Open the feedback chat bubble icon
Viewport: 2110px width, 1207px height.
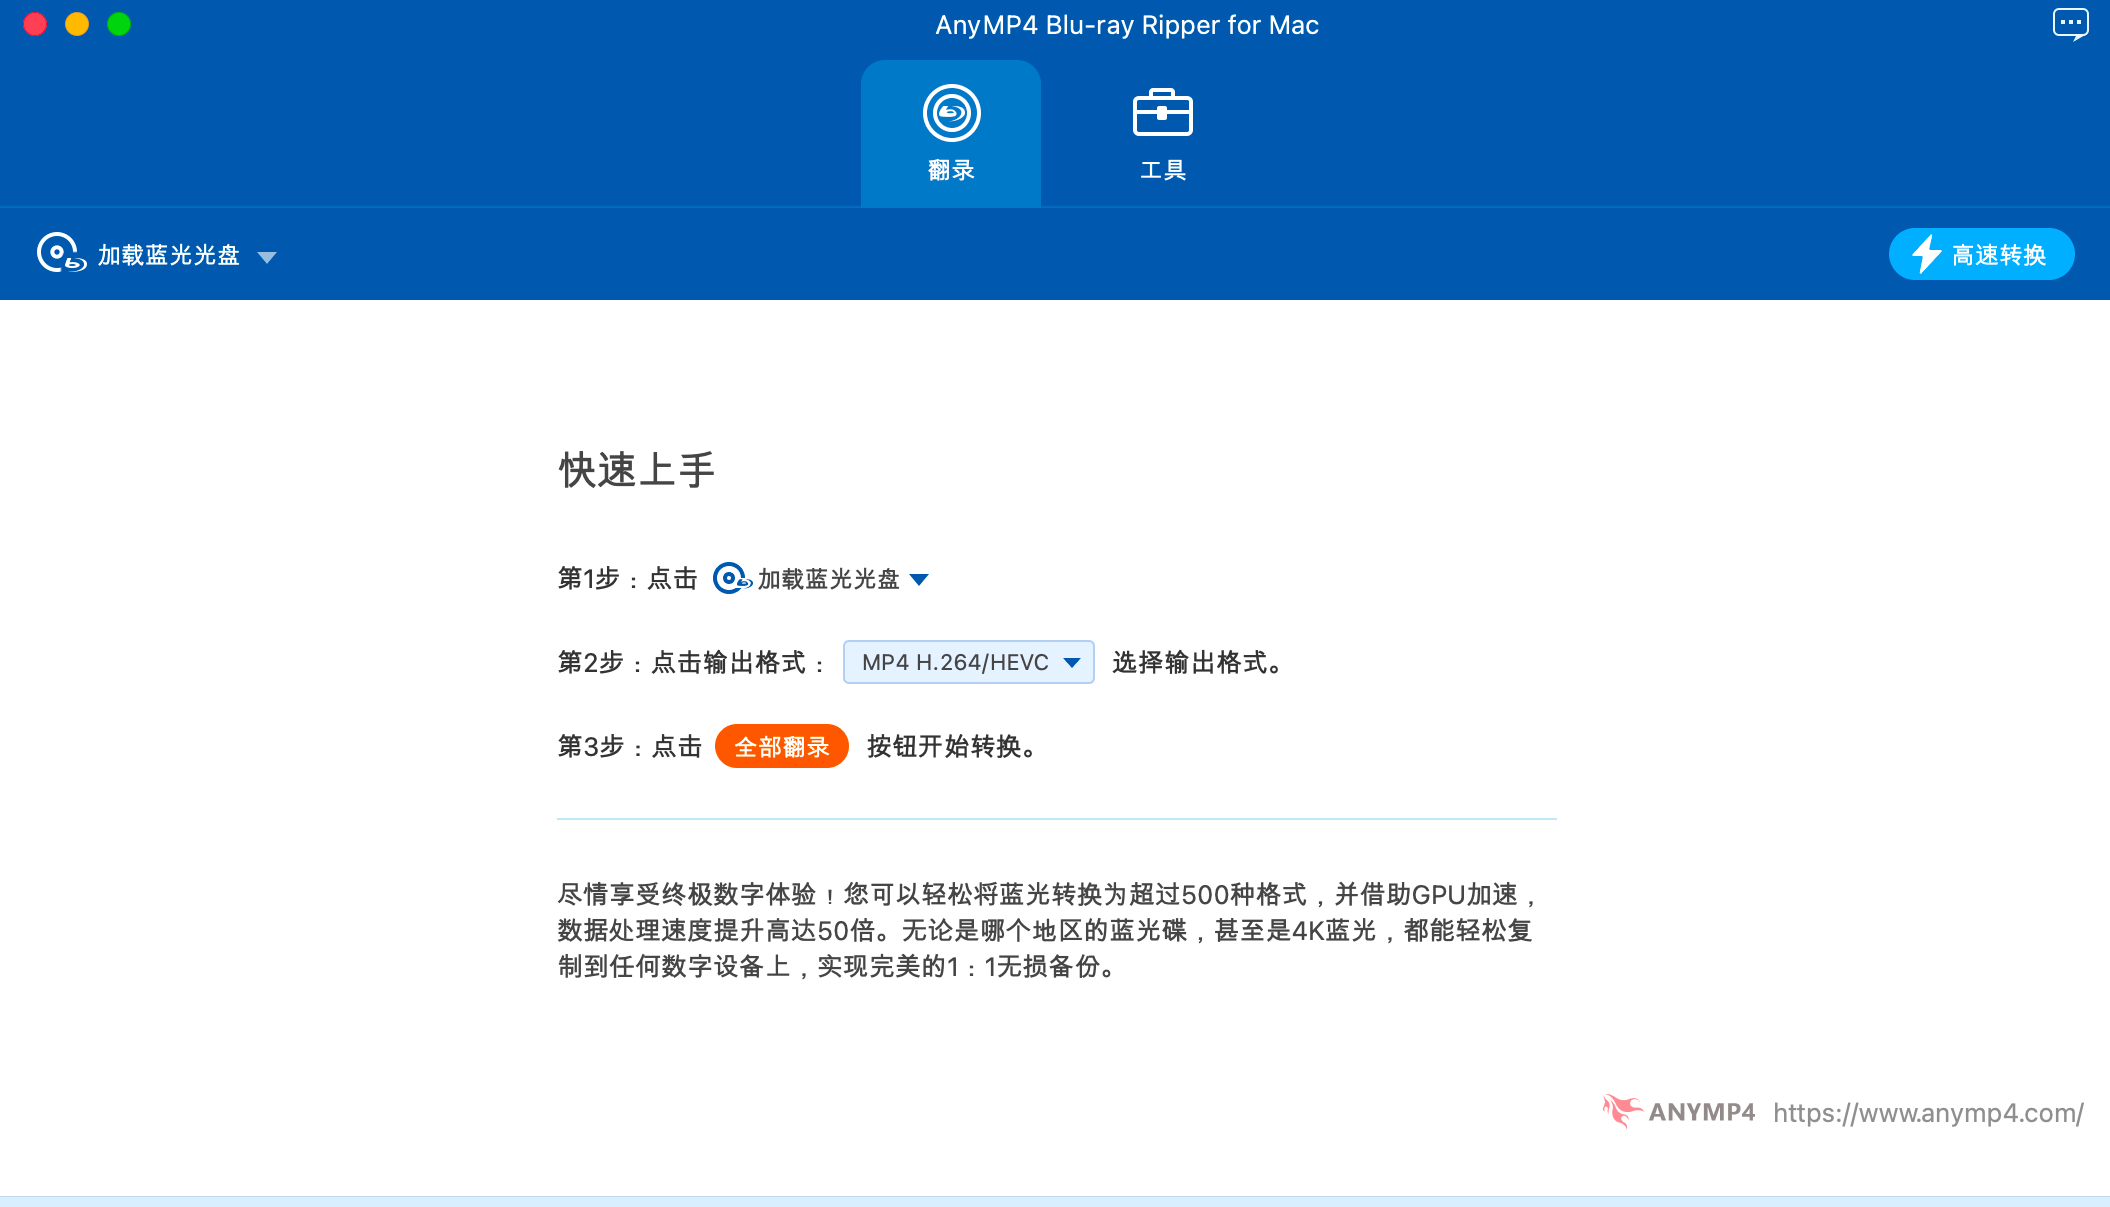2070,24
